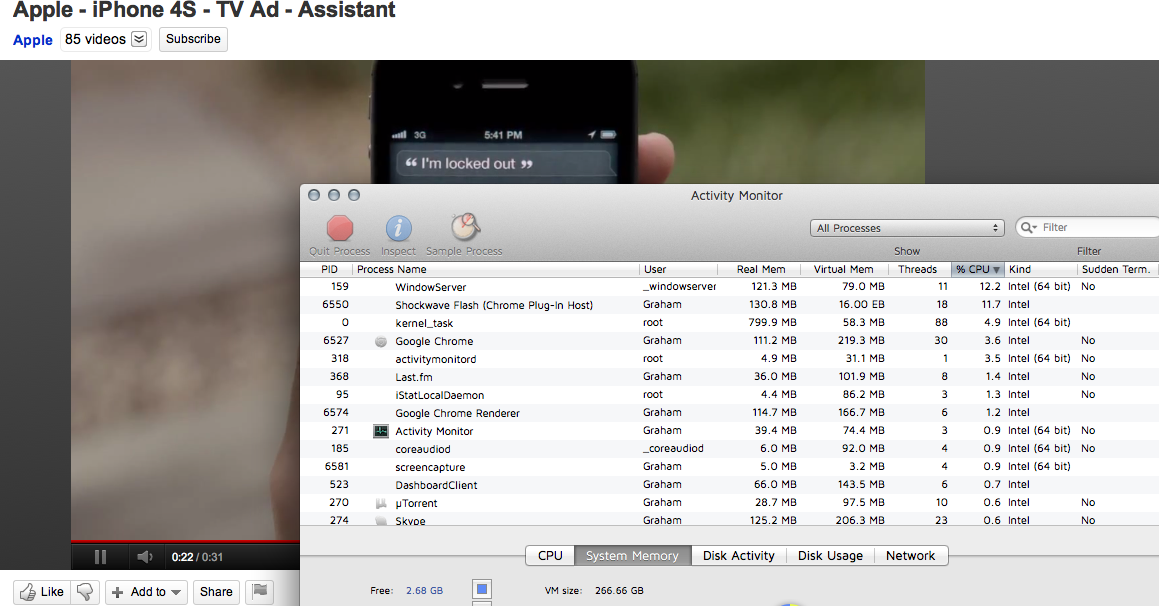Image resolution: width=1159 pixels, height=606 pixels.
Task: Sort by Sudden Term. column header
Action: (1118, 269)
